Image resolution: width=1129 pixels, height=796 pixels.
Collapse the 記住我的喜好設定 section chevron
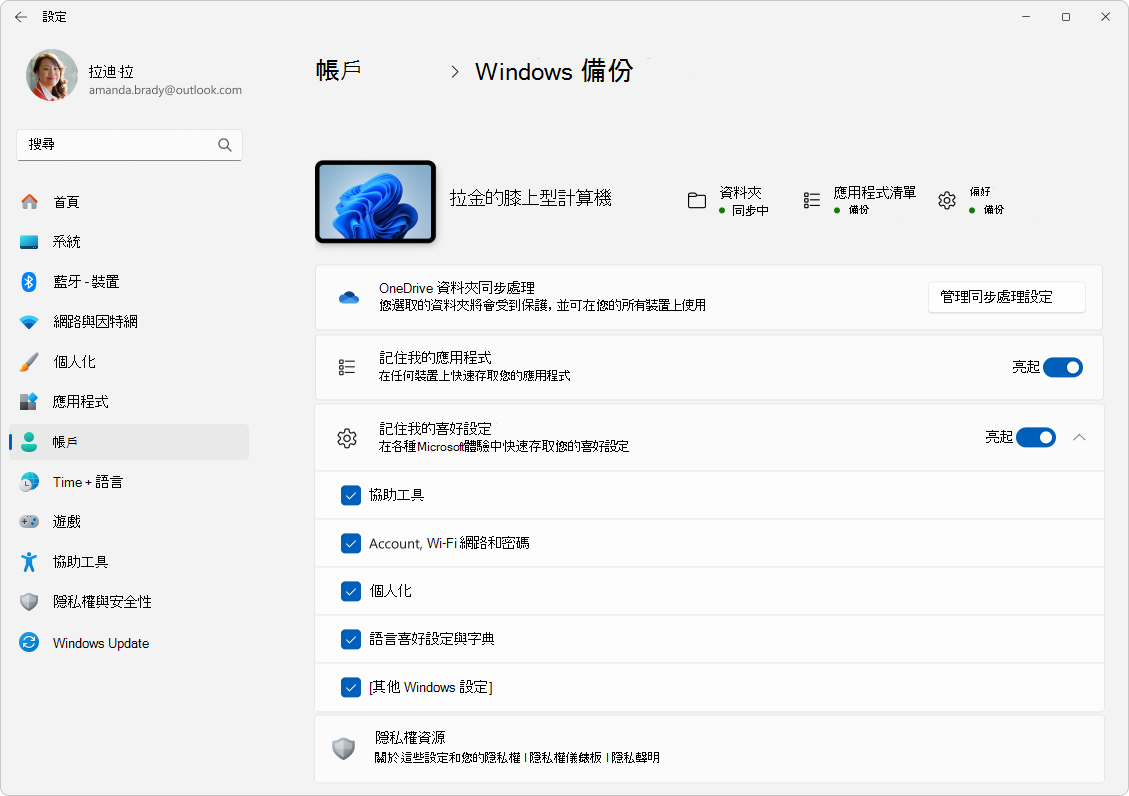tap(1079, 438)
